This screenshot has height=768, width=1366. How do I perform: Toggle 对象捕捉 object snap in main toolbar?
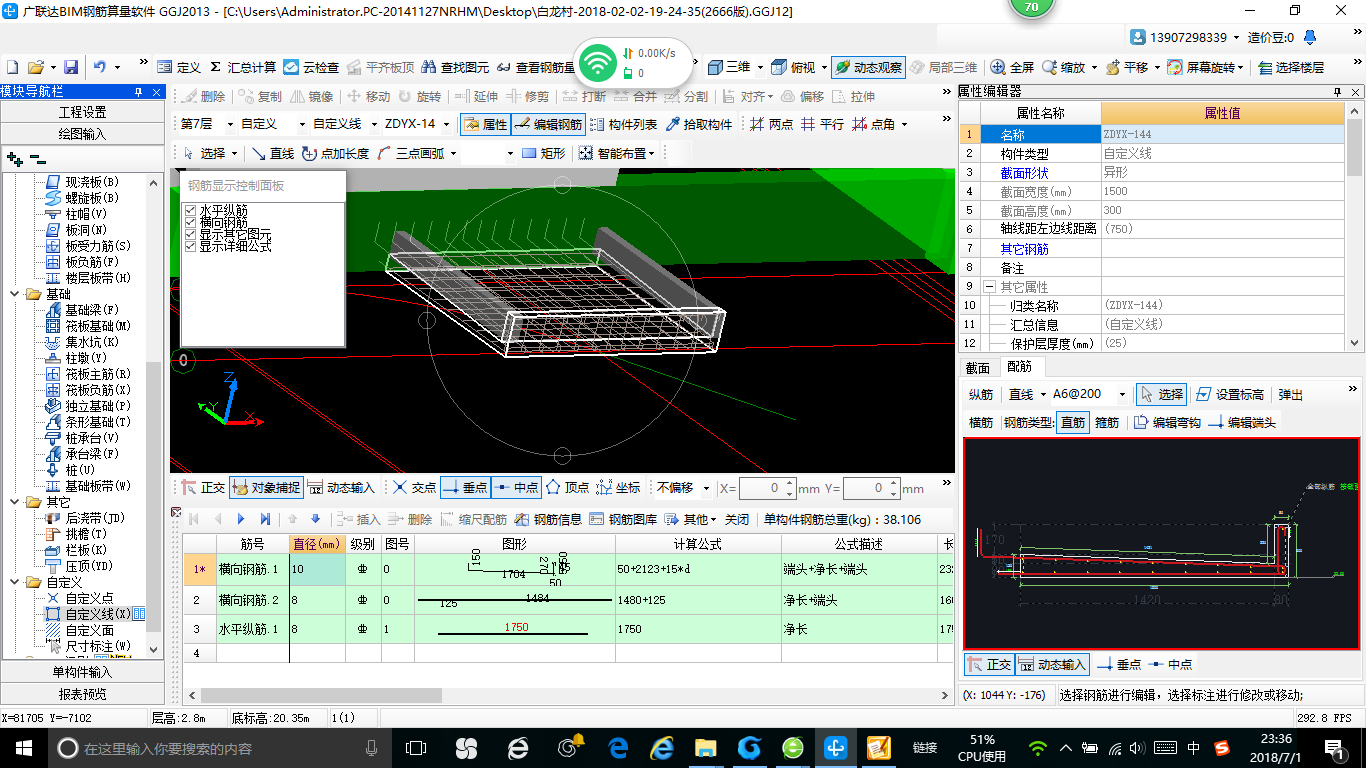(265, 488)
